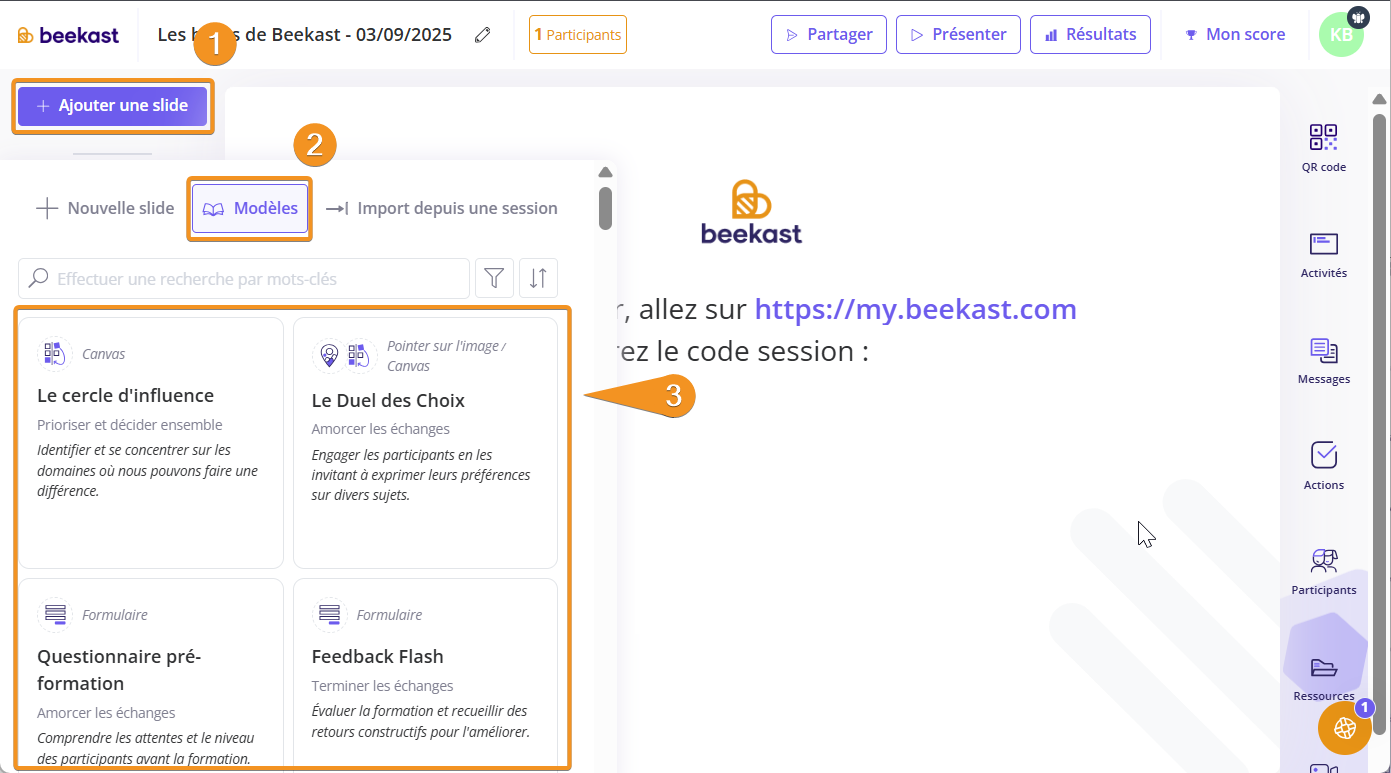Click the templates panel scrollbar thumb

click(605, 207)
